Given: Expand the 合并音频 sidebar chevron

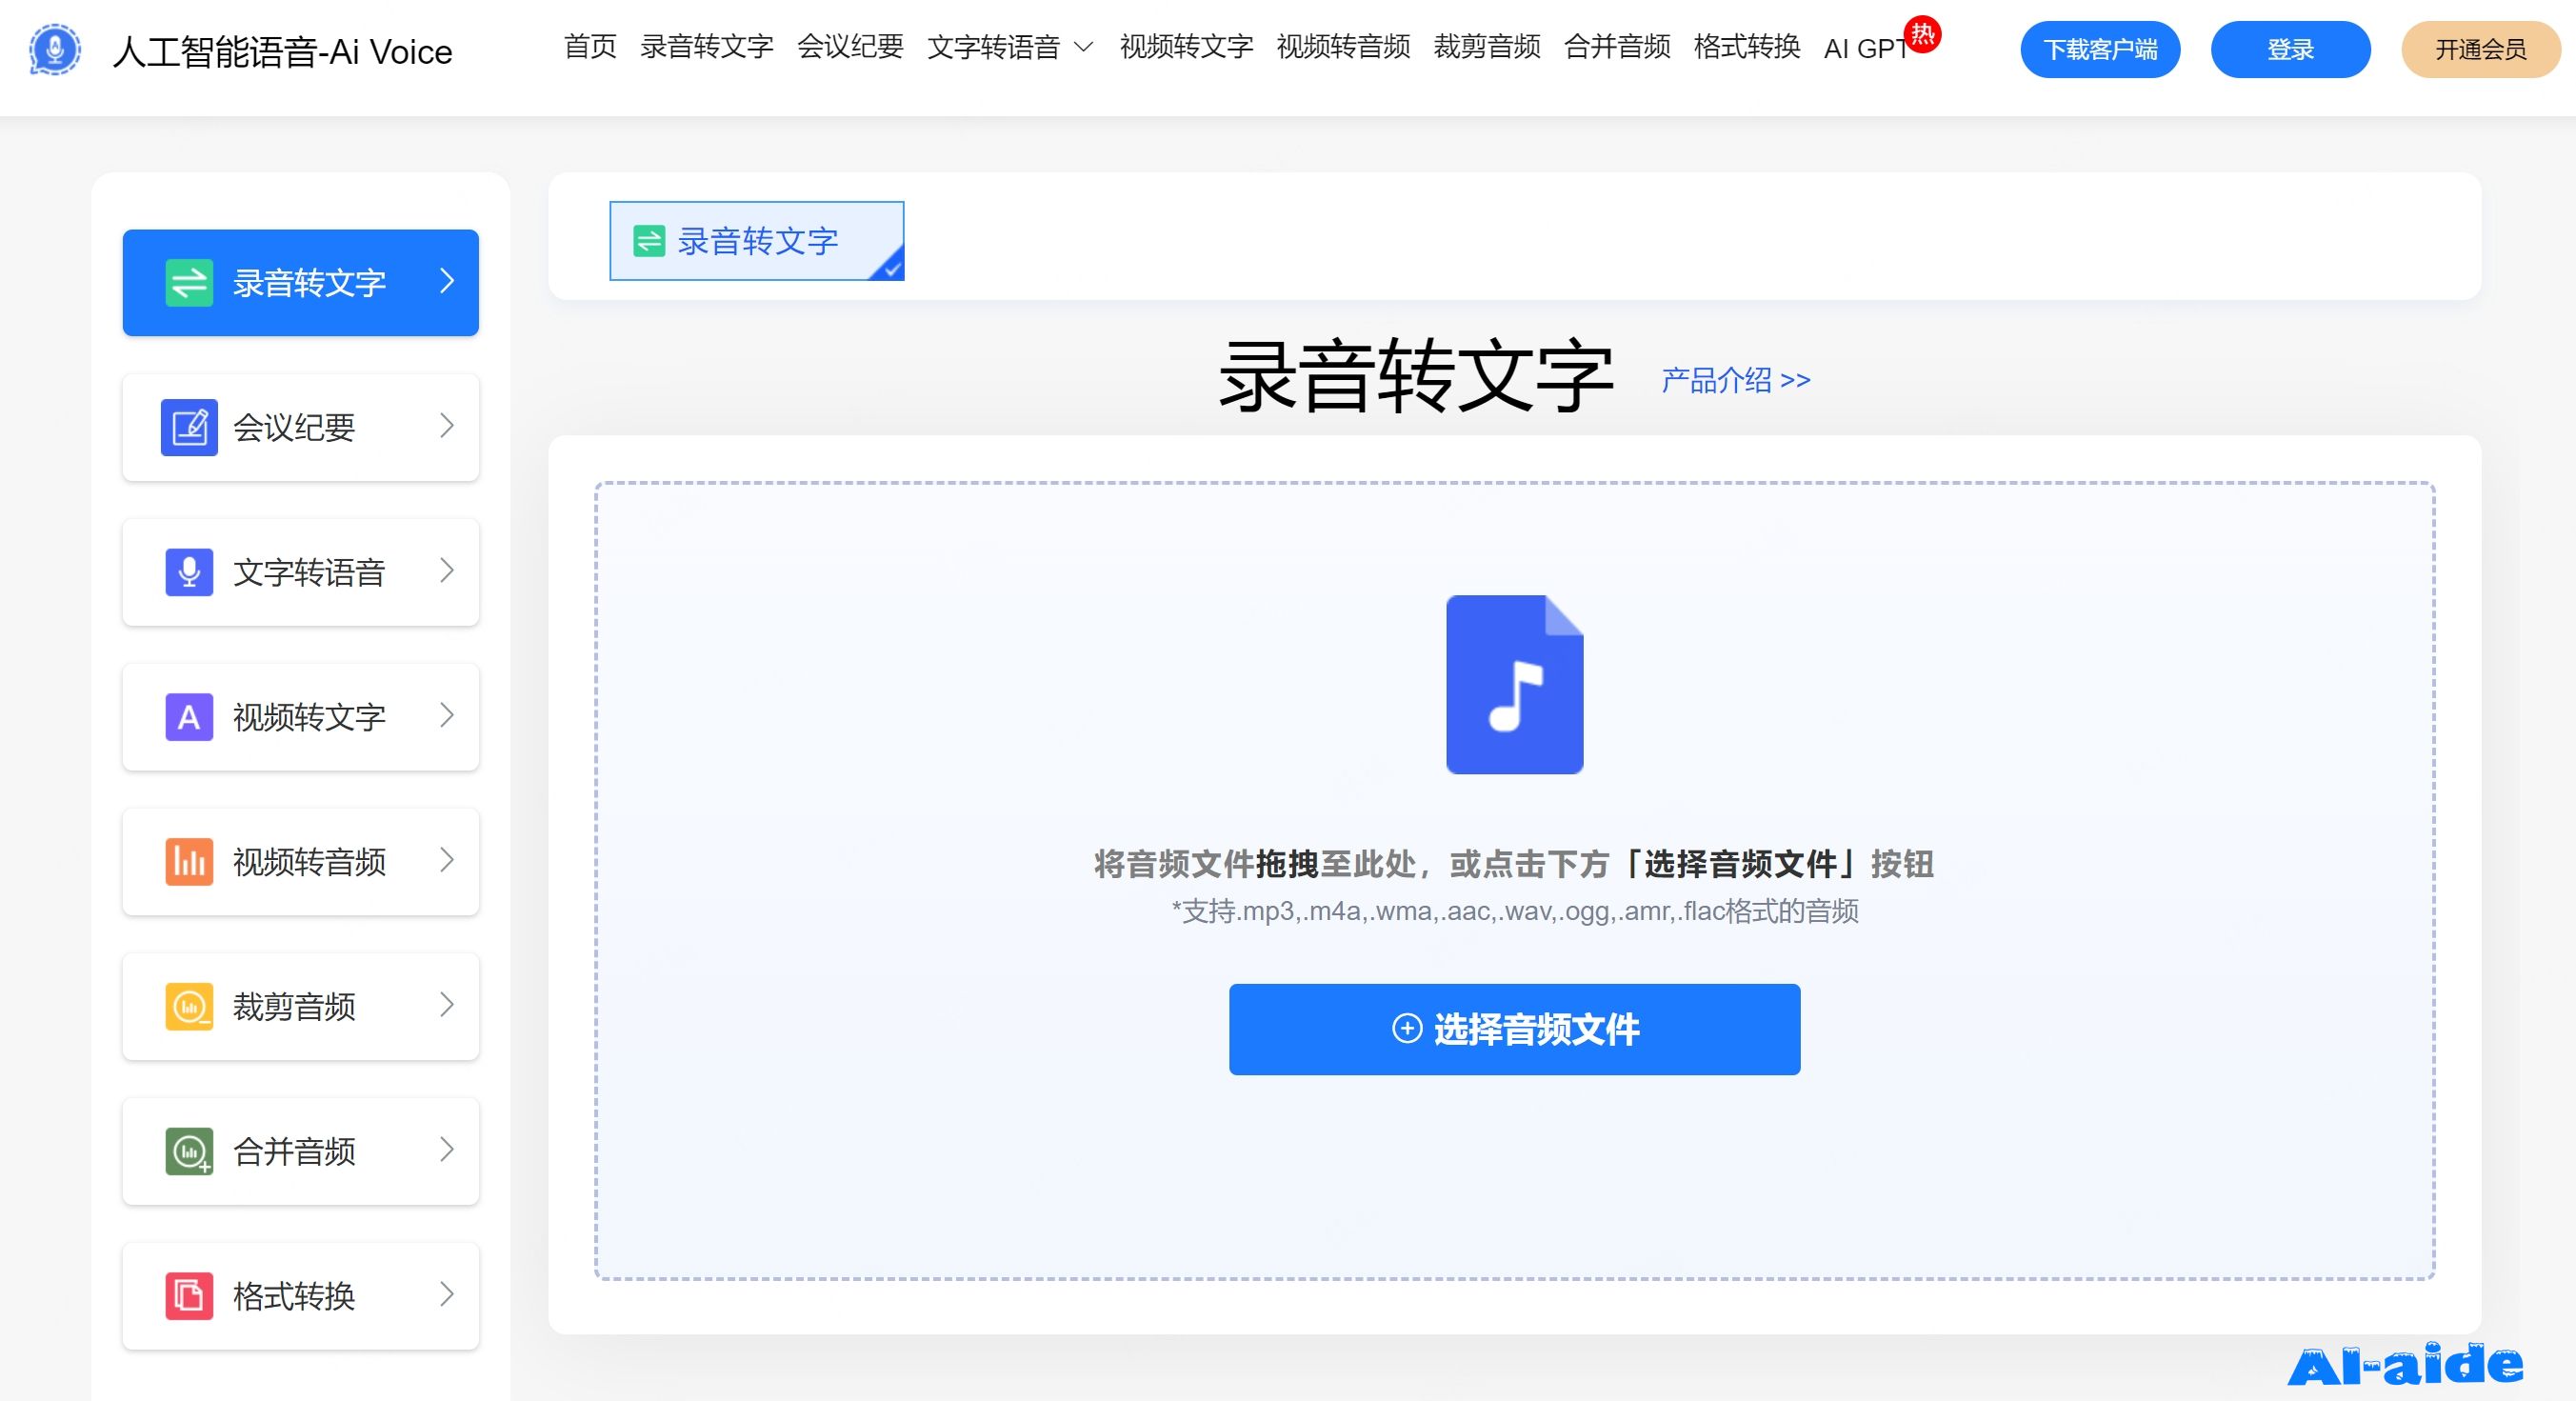Looking at the screenshot, I should [x=447, y=1150].
